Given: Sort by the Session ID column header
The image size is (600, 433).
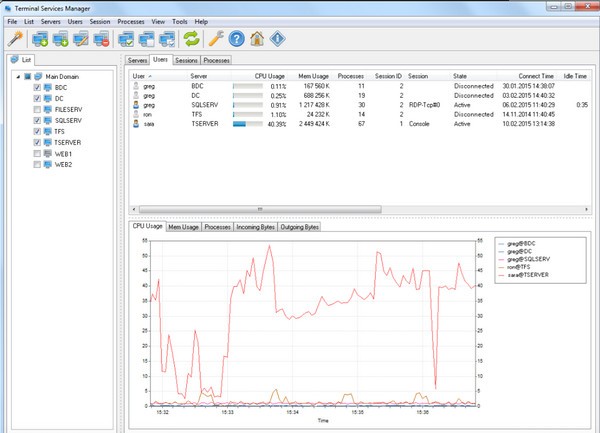Looking at the screenshot, I should tap(386, 76).
